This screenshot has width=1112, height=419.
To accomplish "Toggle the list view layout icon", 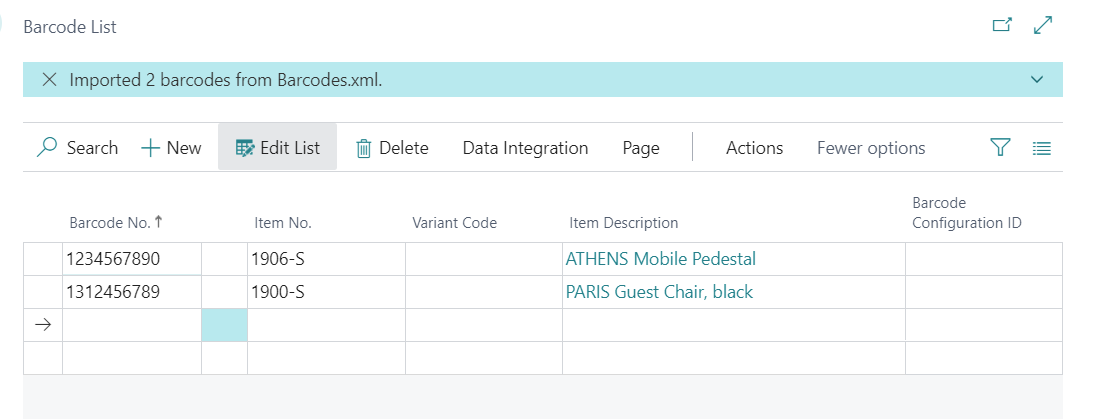I will 1042,148.
